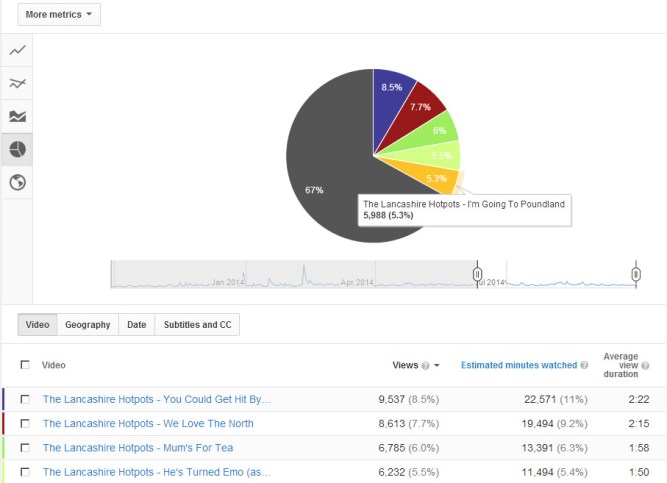Click the 6,232 (5.5%) views value
This screenshot has height=483, width=667.
point(408,472)
